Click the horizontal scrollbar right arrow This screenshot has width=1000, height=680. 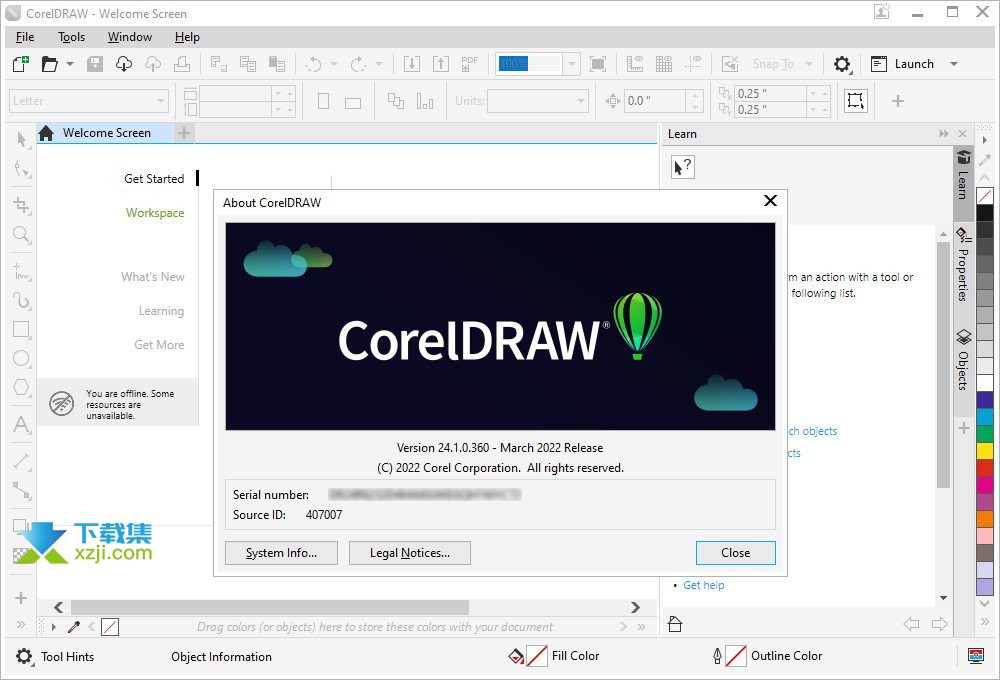(635, 607)
